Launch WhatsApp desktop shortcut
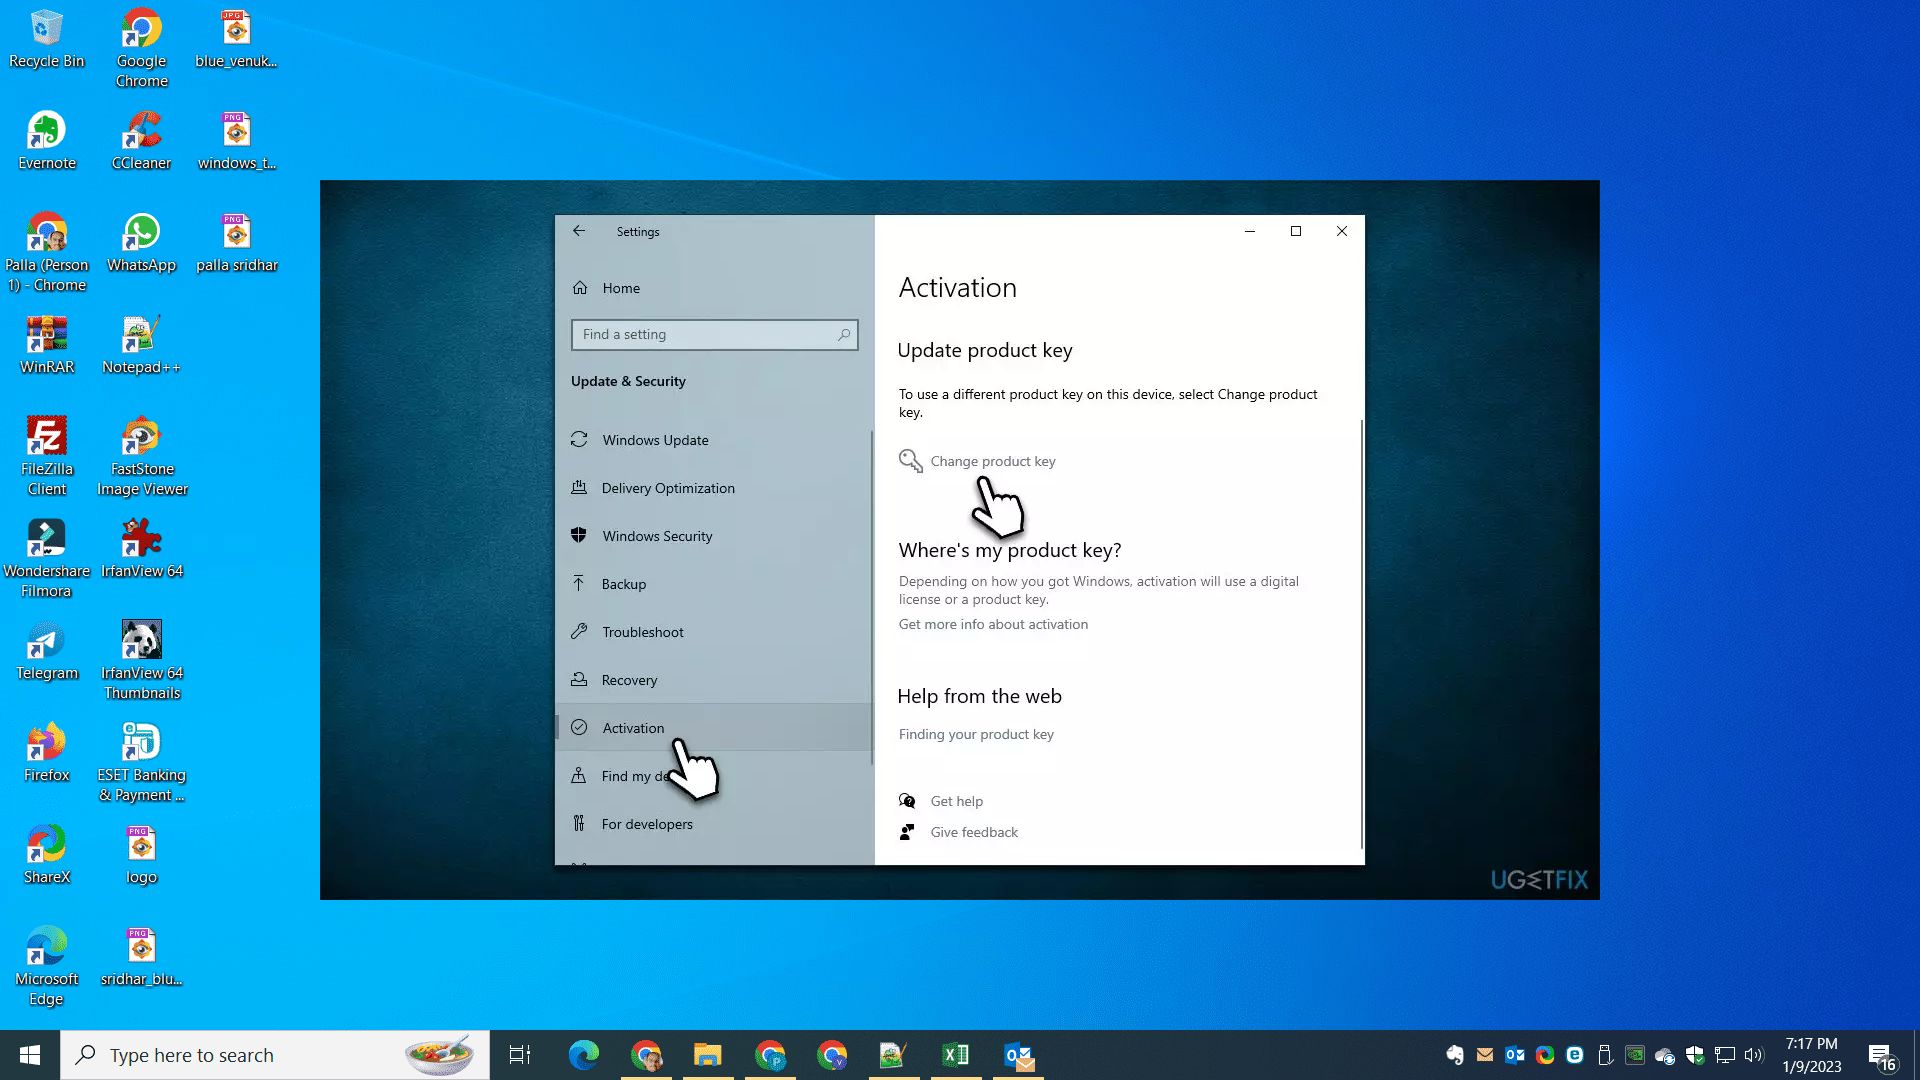The height and width of the screenshot is (1080, 1920). coord(141,243)
